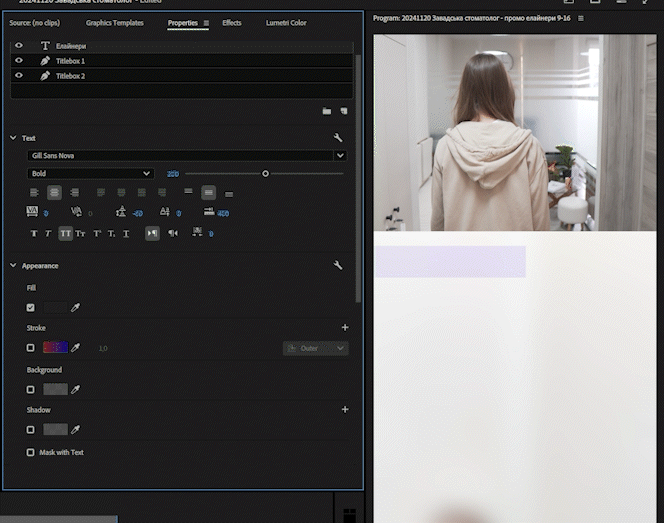Image resolution: width=664 pixels, height=523 pixels.
Task: Toggle Subscript text style
Action: (x=111, y=233)
